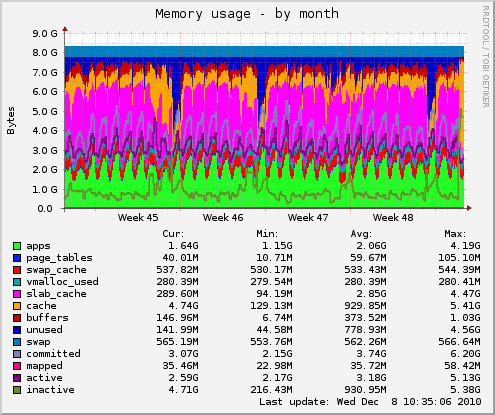Click the swap legend color swatch
The height and width of the screenshot is (415, 495).
pyautogui.click(x=17, y=342)
